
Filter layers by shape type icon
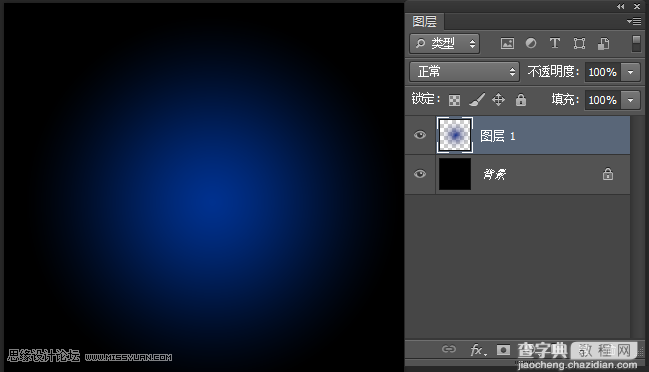[x=579, y=43]
